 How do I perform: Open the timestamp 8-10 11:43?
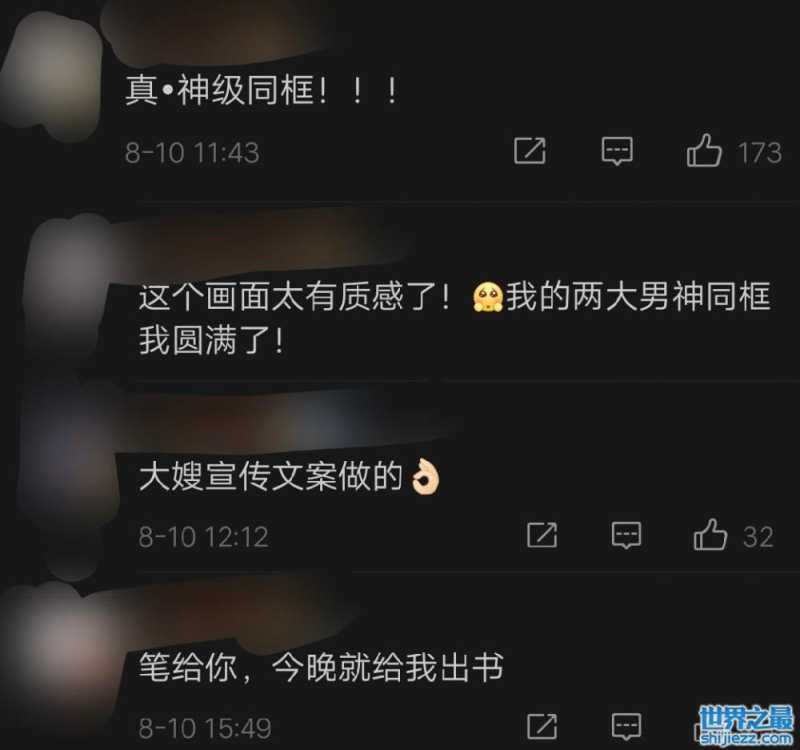coord(192,153)
